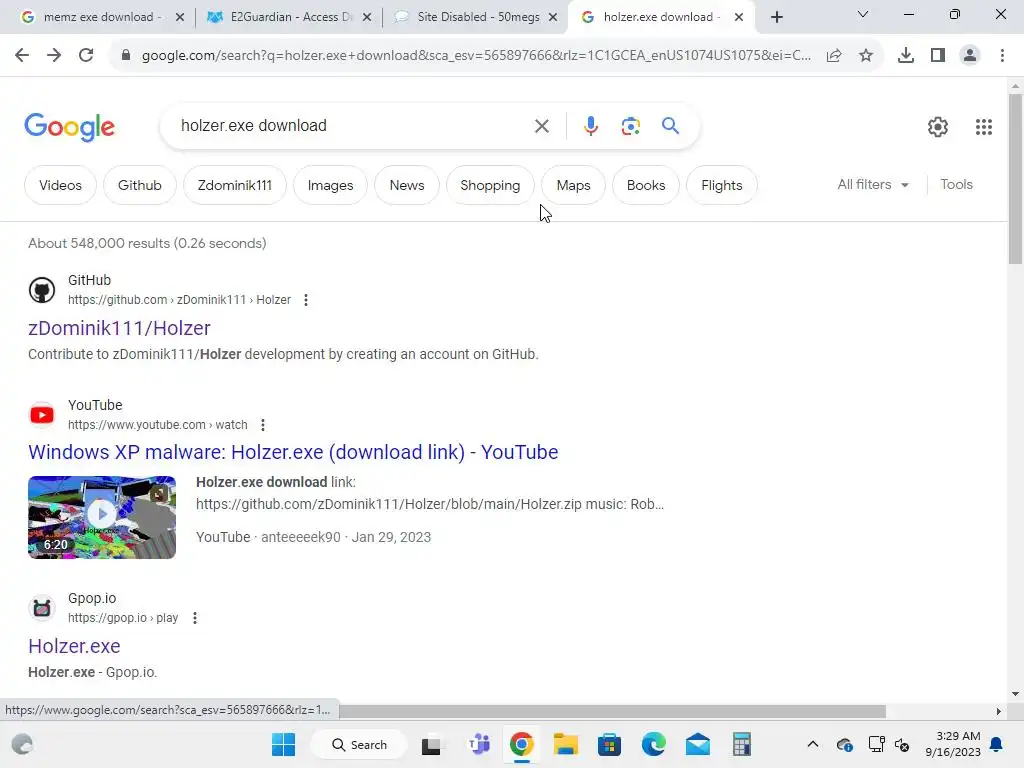Screen dimensions: 1024x768
Task: Reload the page with the refresh icon
Action: point(86,56)
